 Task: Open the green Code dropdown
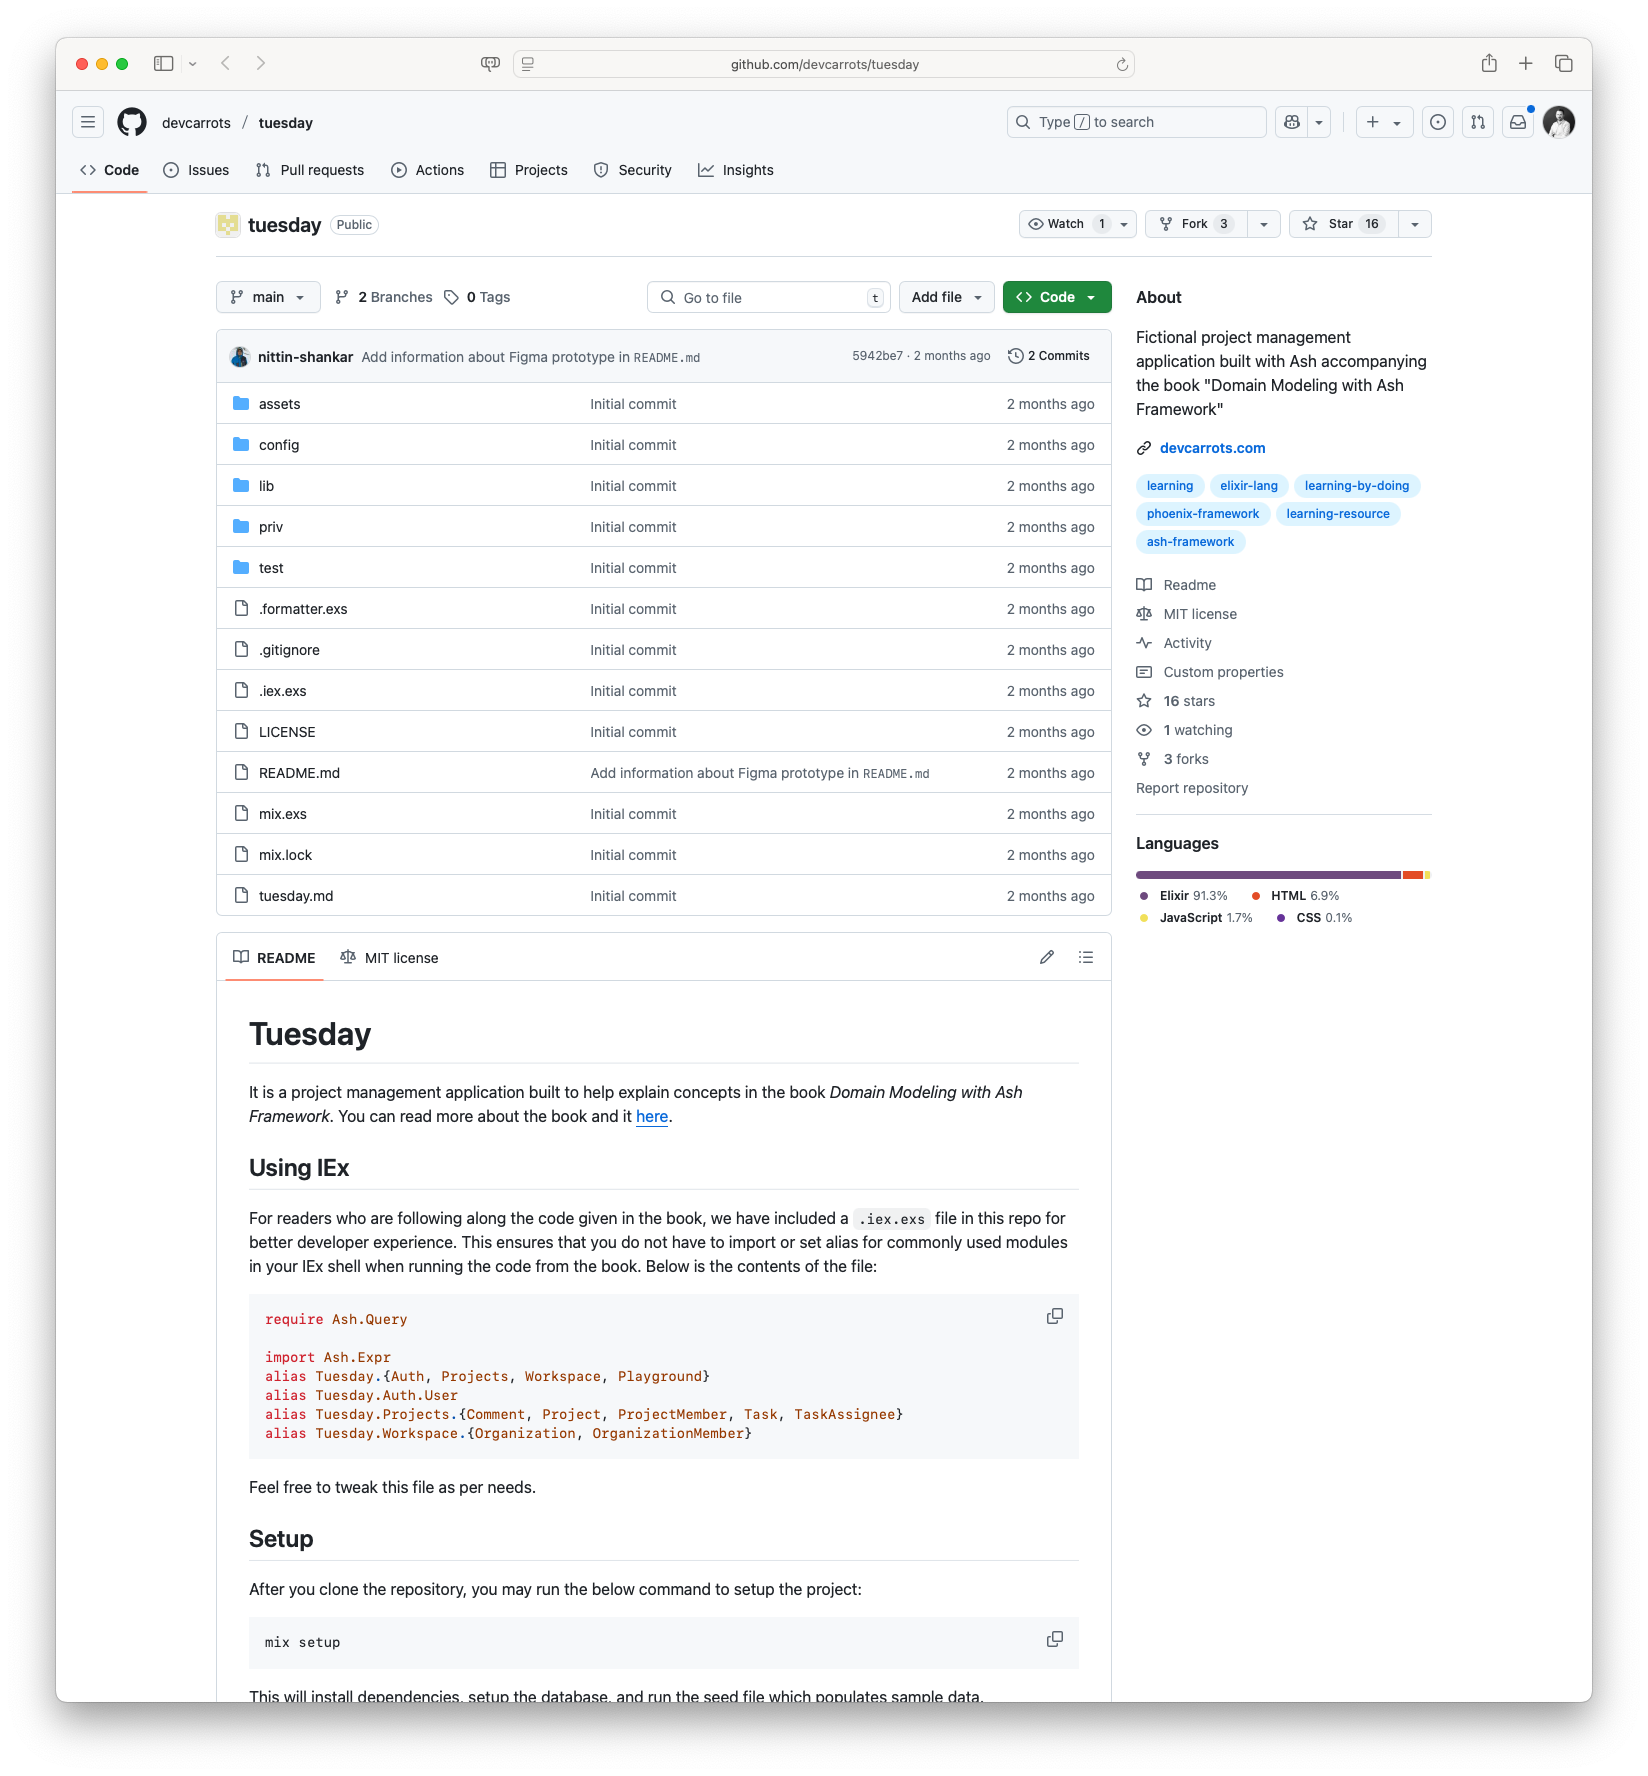pyautogui.click(x=1057, y=297)
